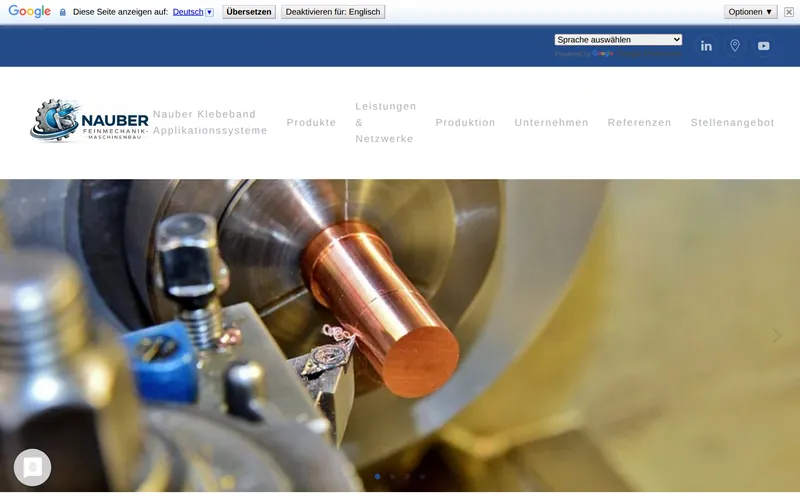This screenshot has width=800, height=500.
Task: Open the LinkedIn profile icon
Action: pyautogui.click(x=706, y=46)
